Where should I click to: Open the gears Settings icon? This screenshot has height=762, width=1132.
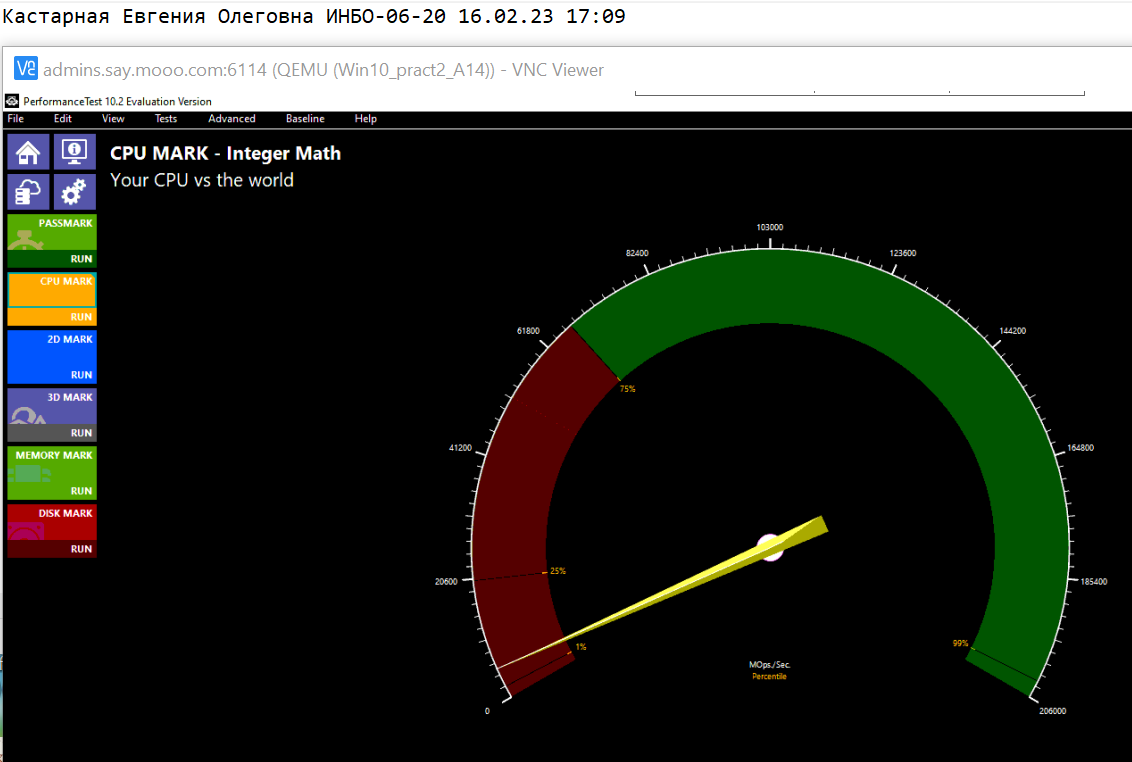(x=74, y=192)
